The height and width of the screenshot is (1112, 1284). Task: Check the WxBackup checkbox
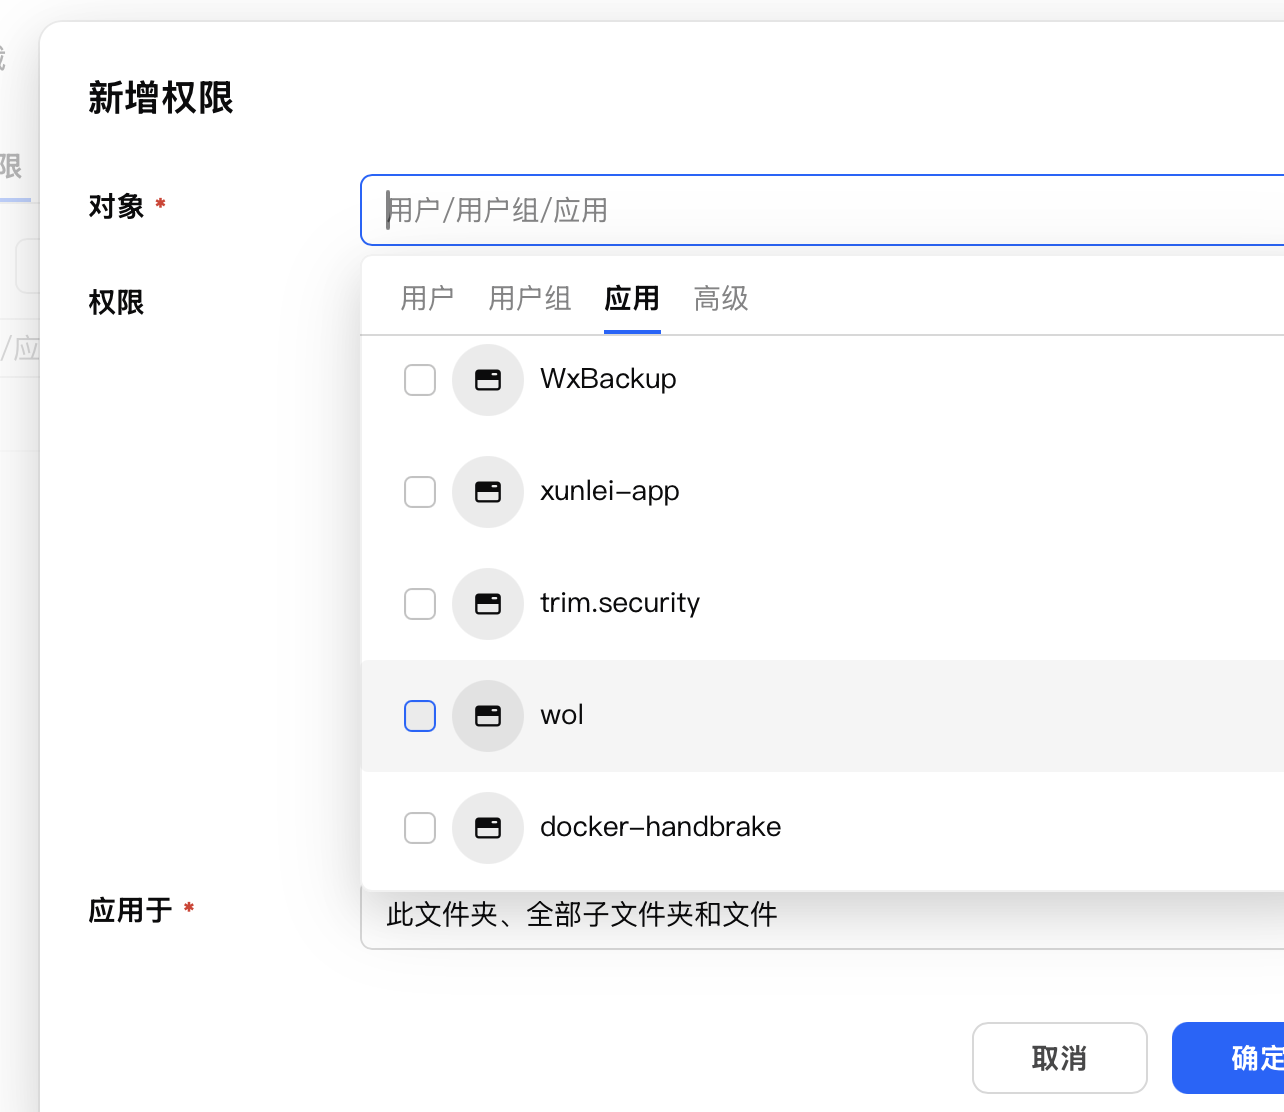(420, 380)
